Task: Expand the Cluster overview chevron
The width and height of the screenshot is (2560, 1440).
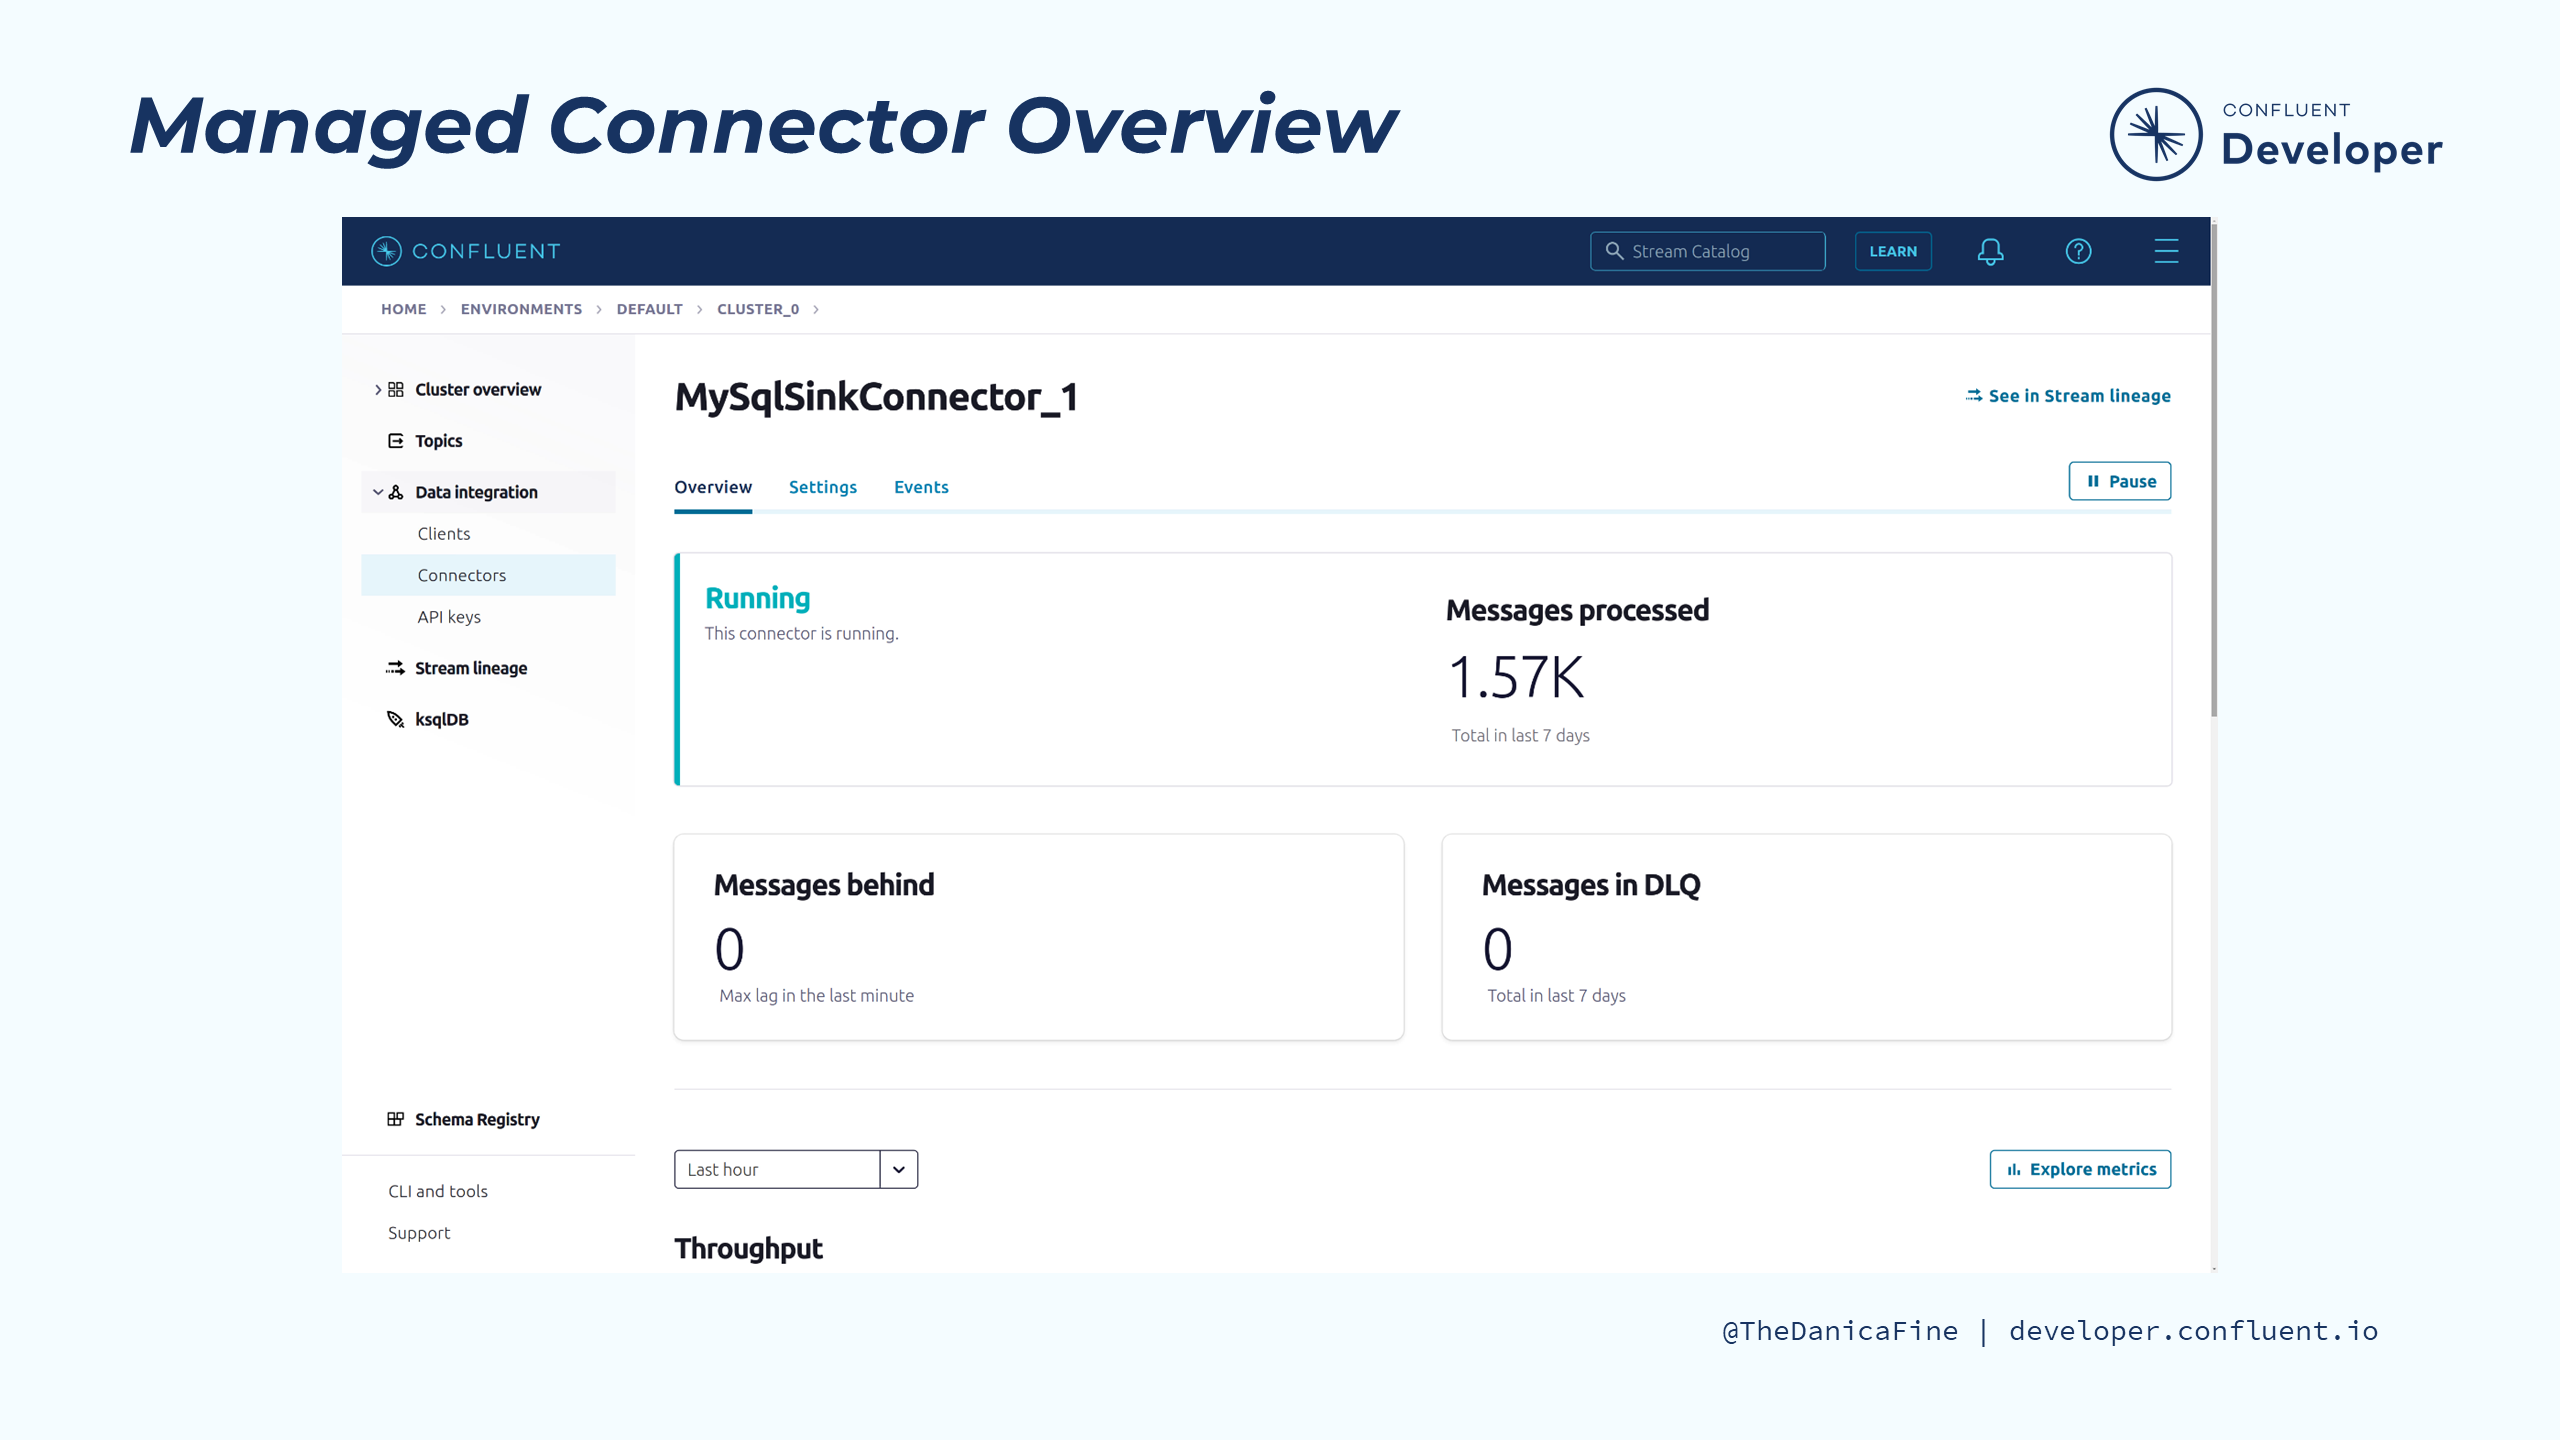Action: [x=377, y=390]
